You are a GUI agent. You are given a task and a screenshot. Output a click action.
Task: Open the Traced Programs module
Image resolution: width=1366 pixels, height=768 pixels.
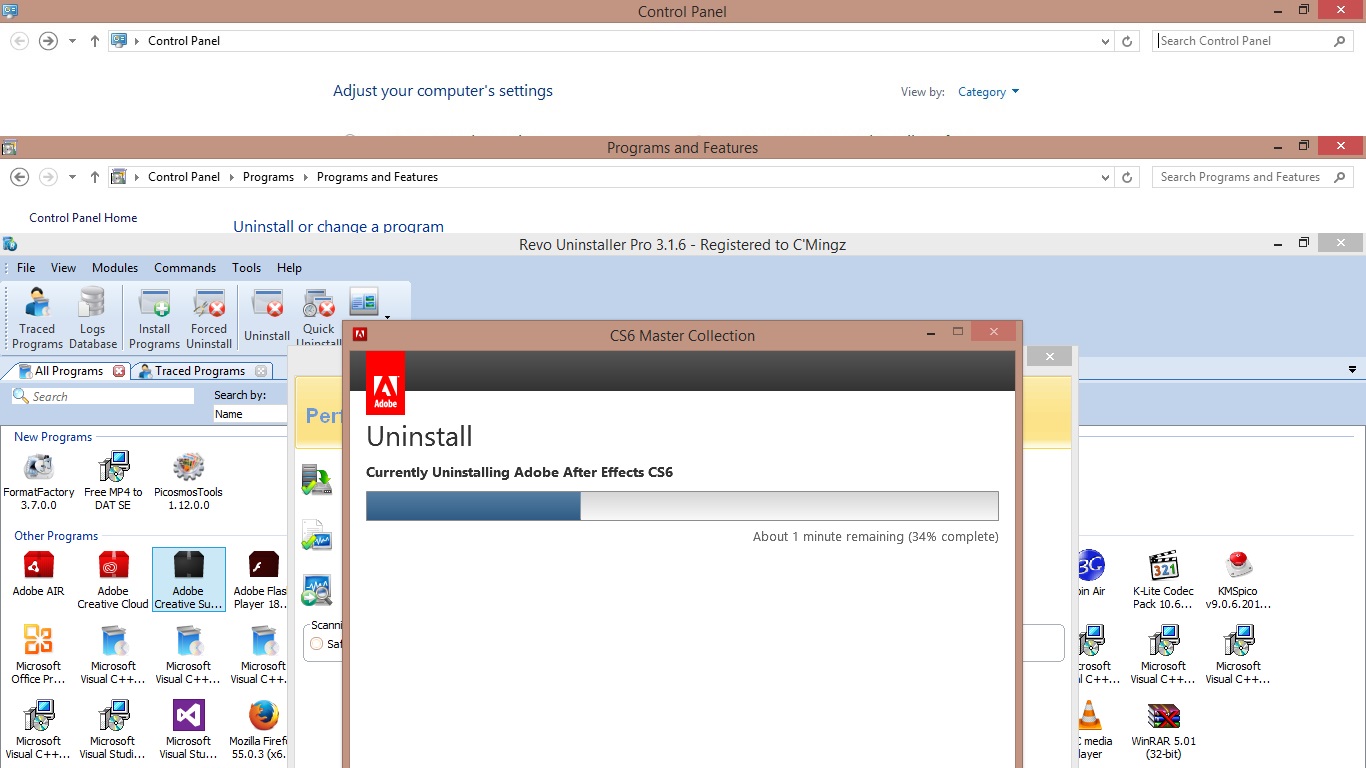[37, 316]
